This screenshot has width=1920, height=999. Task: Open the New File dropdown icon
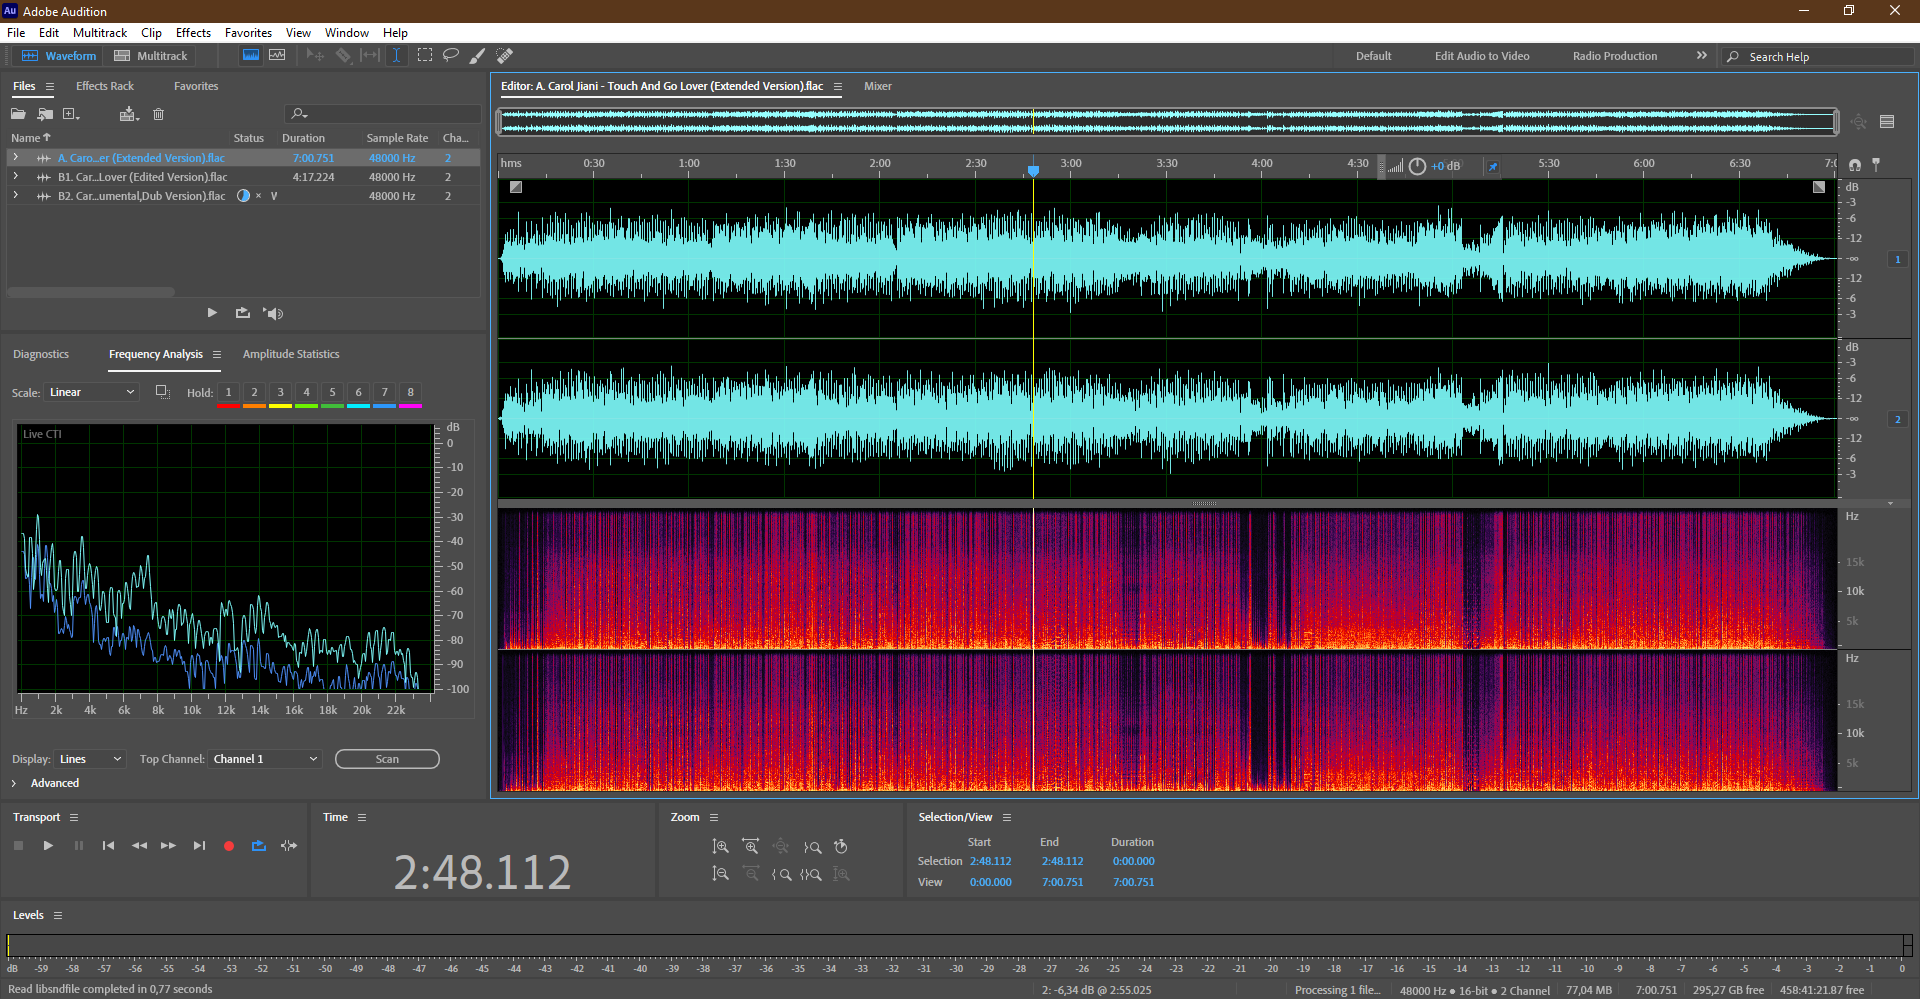click(x=72, y=114)
